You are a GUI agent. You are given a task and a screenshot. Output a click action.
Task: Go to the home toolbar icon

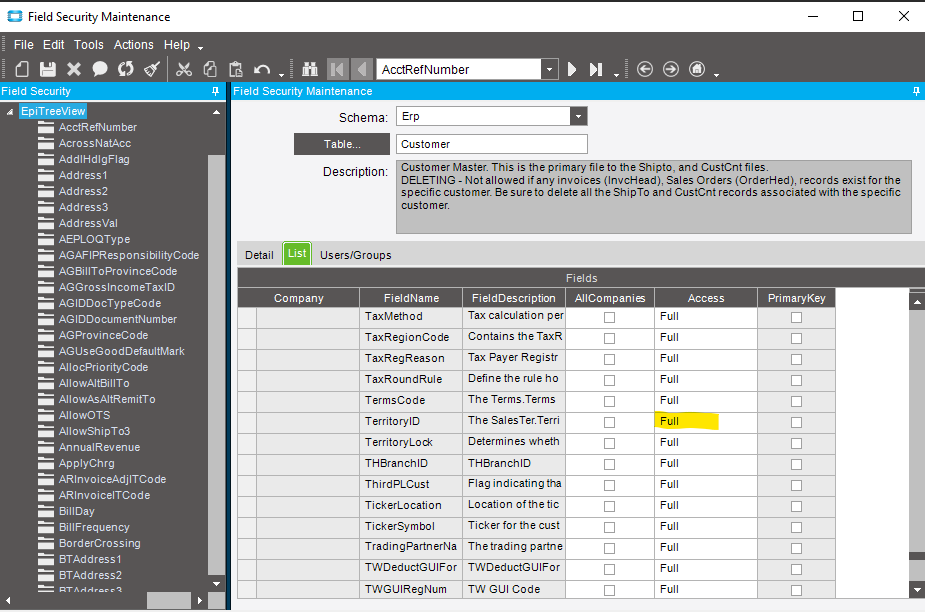click(697, 69)
